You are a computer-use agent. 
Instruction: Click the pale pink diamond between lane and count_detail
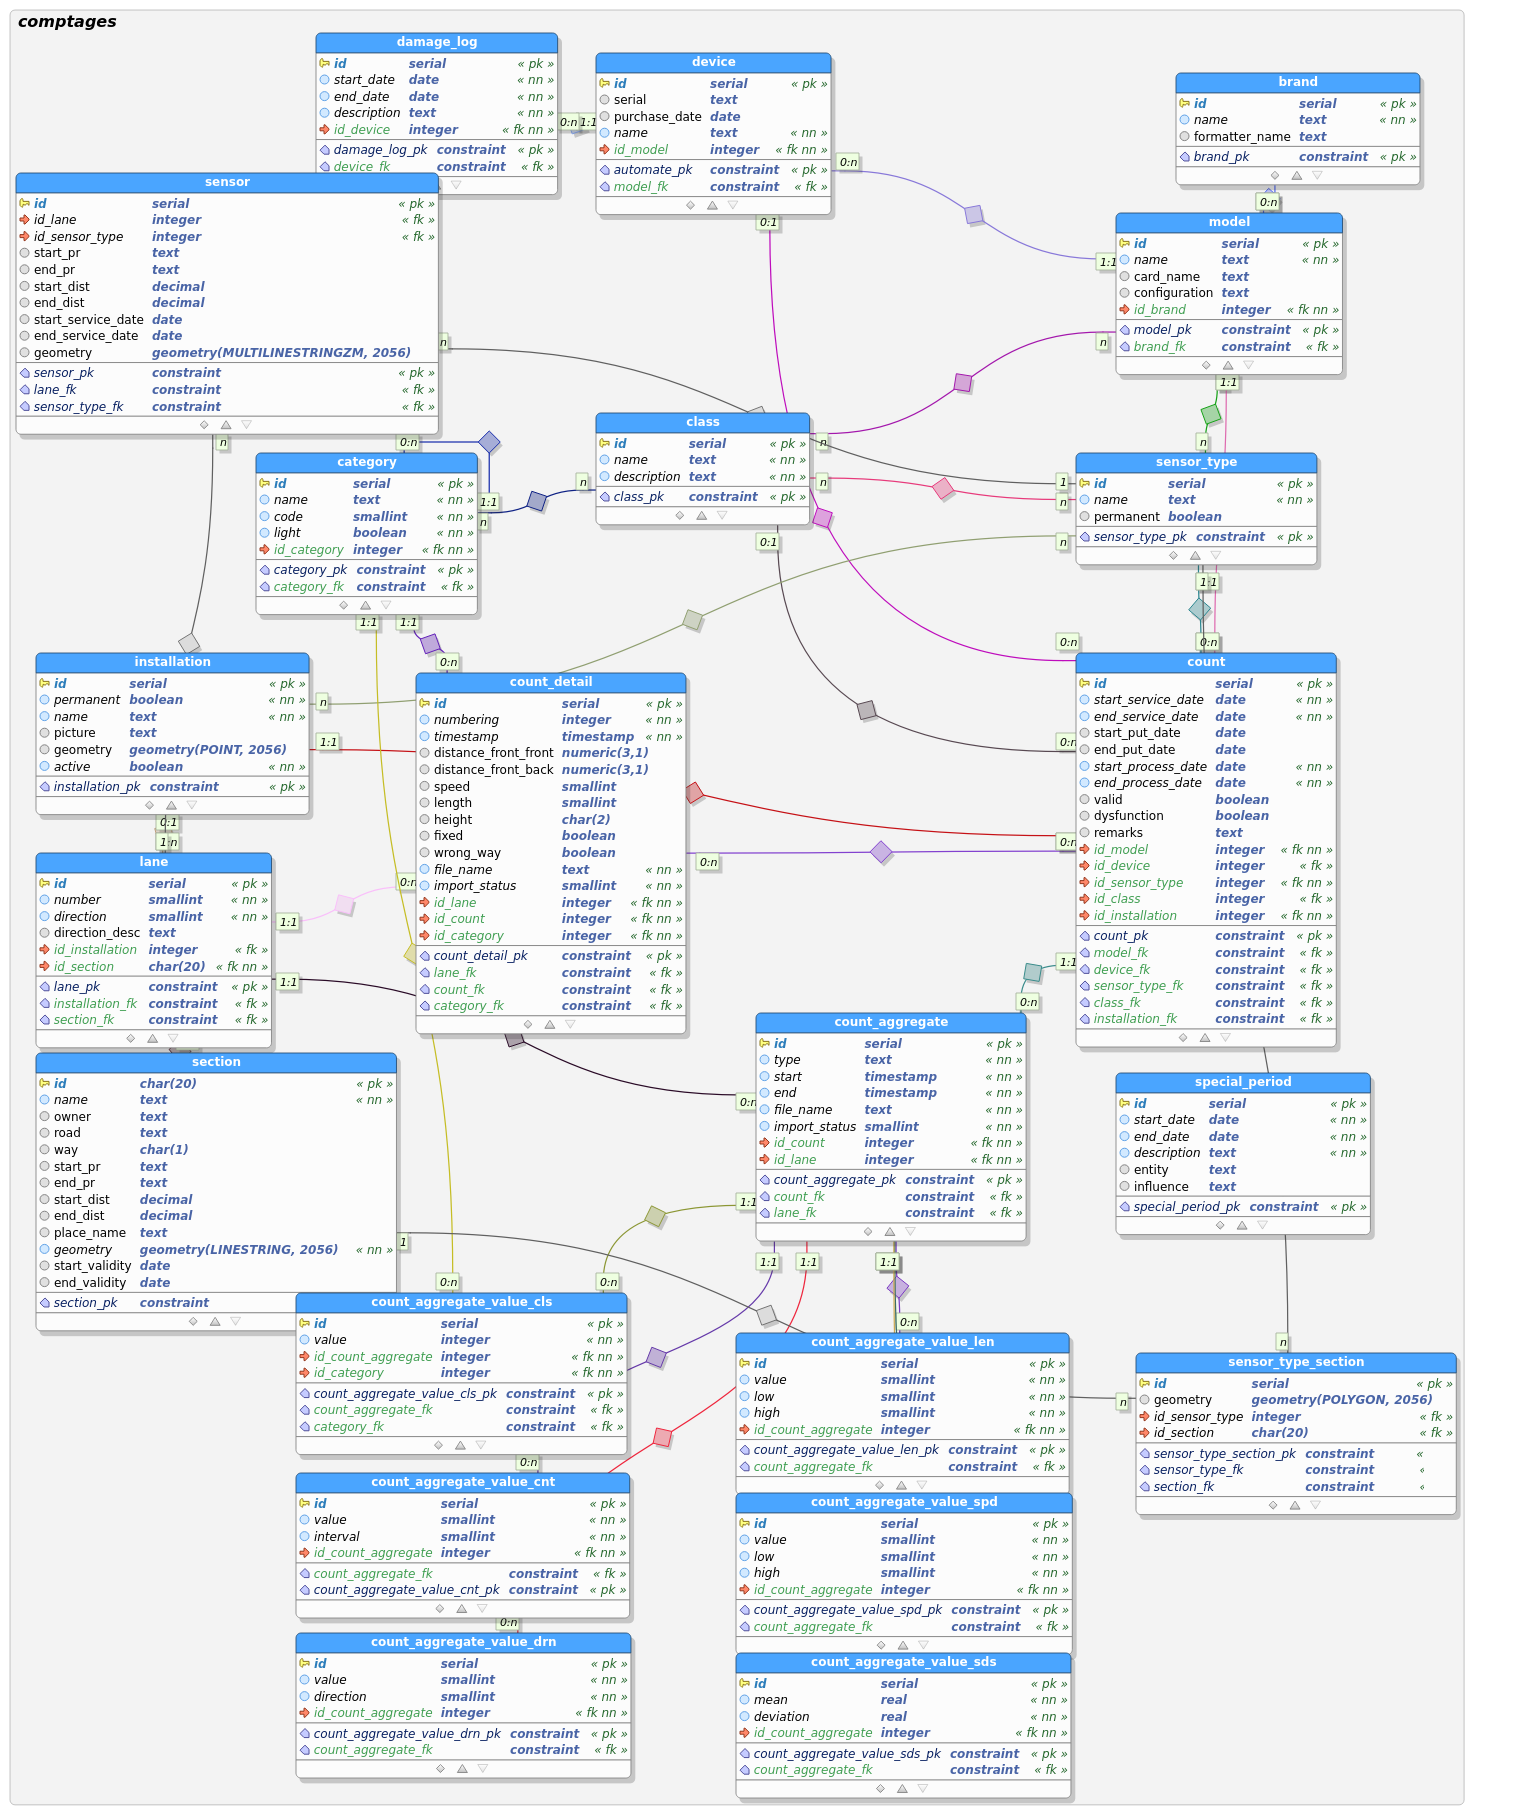point(345,905)
